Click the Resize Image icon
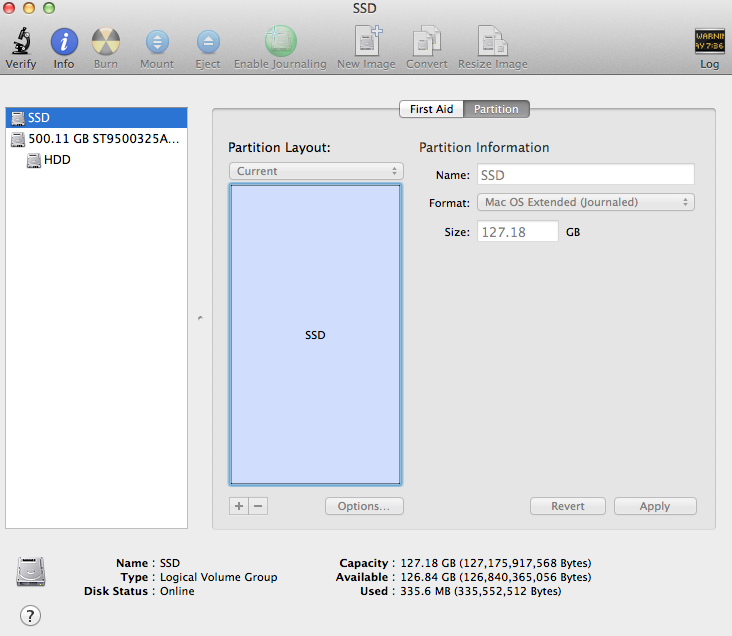 493,41
